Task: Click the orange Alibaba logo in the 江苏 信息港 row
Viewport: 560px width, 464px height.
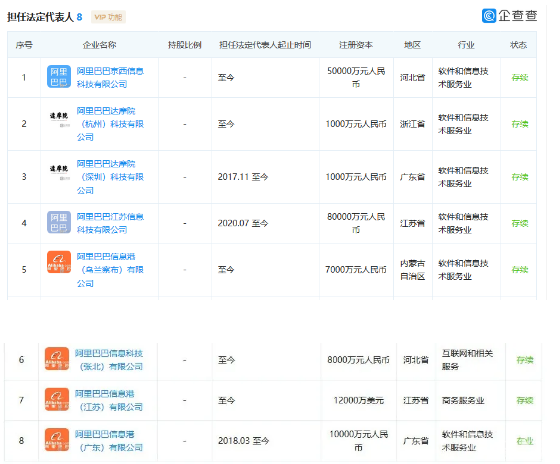Action: [x=57, y=399]
